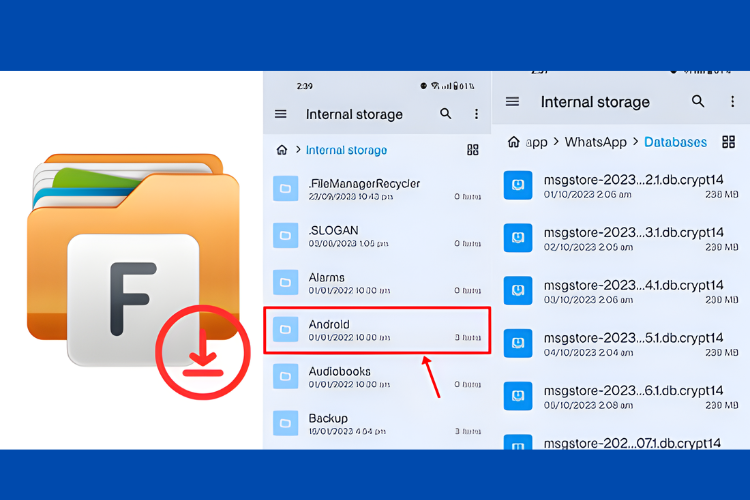The image size is (750, 500).
Task: Click the File Manager app logo
Action: pos(133,259)
